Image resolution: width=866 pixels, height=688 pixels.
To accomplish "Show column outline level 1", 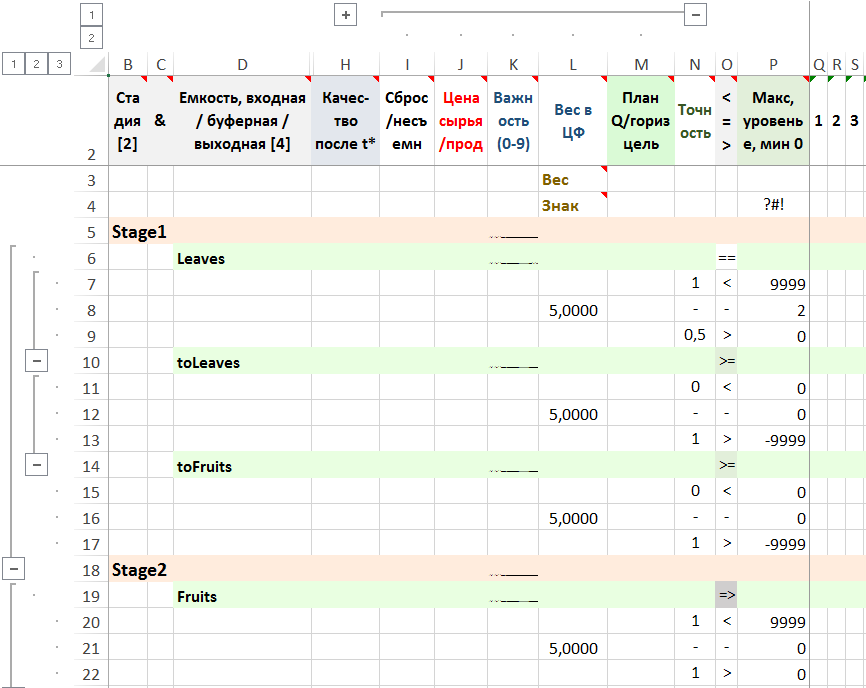I will point(91,15).
